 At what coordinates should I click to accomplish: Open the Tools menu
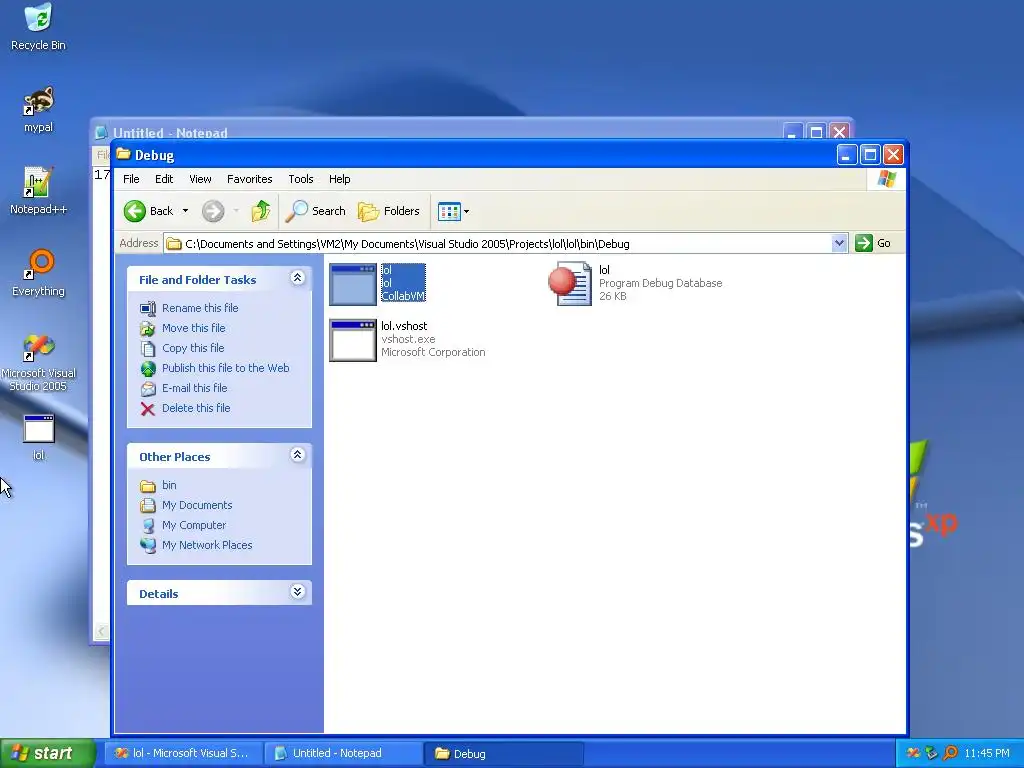point(301,179)
